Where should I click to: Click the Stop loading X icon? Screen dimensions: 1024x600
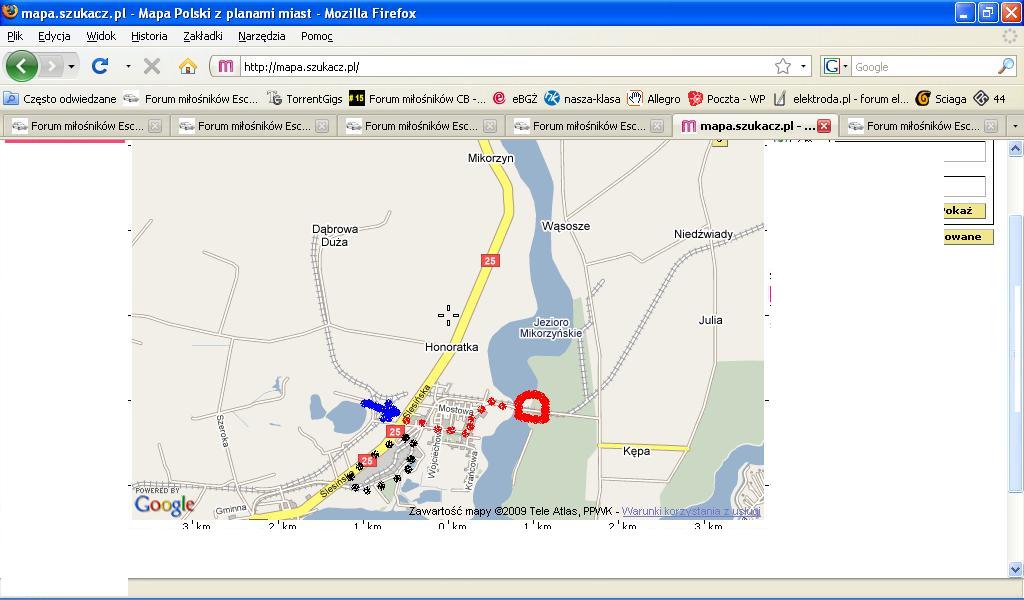[152, 66]
